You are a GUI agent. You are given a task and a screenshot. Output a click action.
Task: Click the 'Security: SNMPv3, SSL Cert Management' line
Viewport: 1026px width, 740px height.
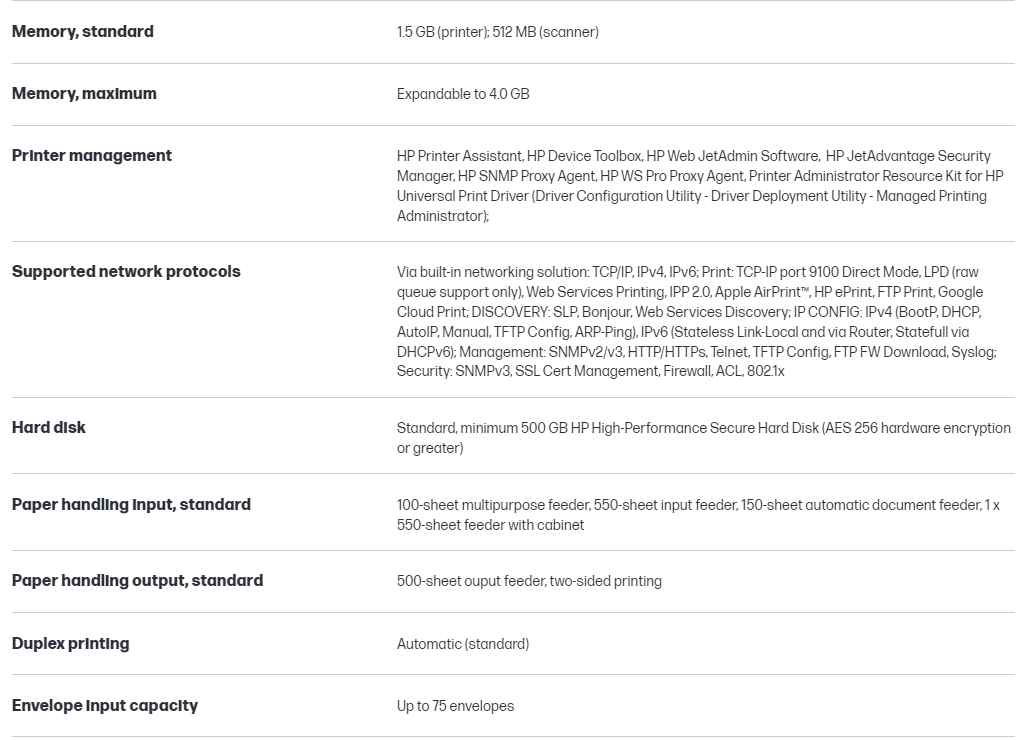(x=590, y=372)
